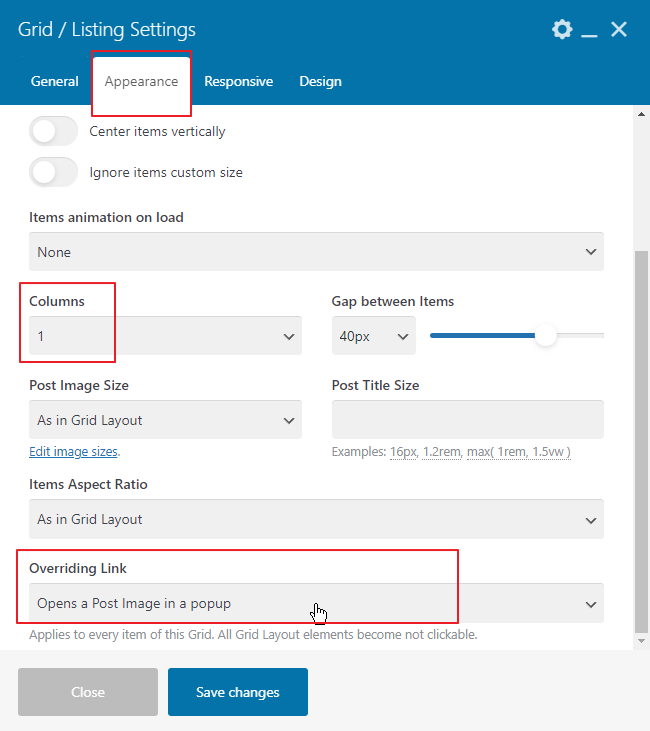The image size is (650, 731).
Task: Follow the Edit image sizes link
Action: (73, 452)
